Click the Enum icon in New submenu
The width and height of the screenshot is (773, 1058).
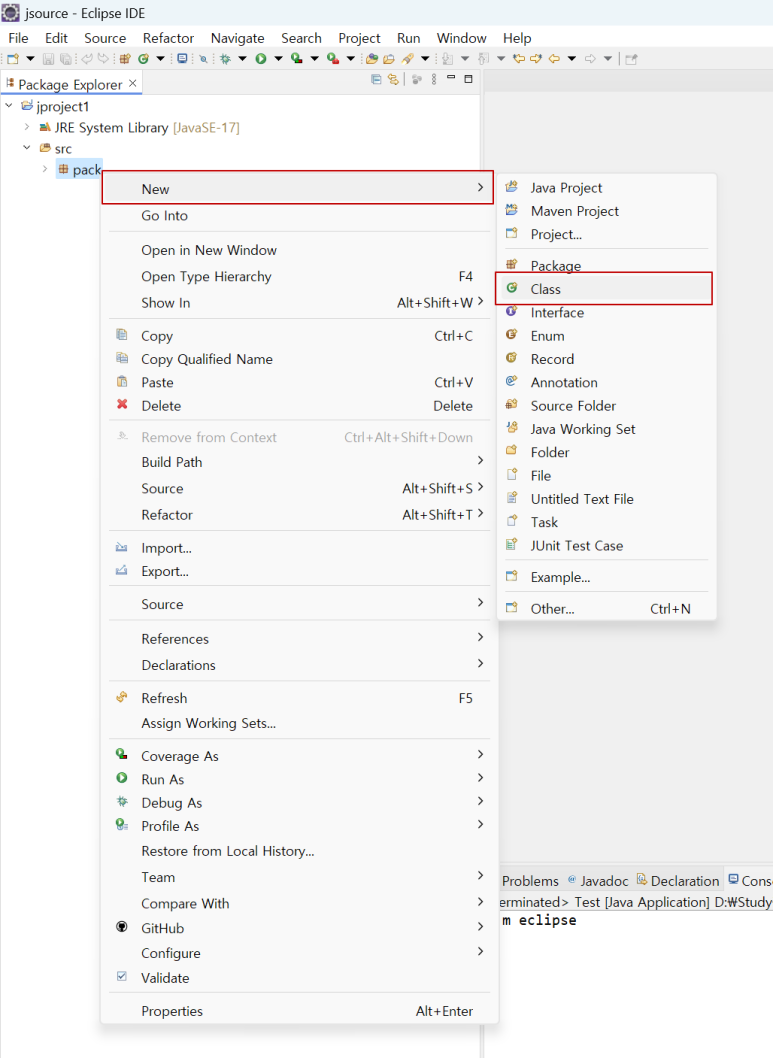512,335
